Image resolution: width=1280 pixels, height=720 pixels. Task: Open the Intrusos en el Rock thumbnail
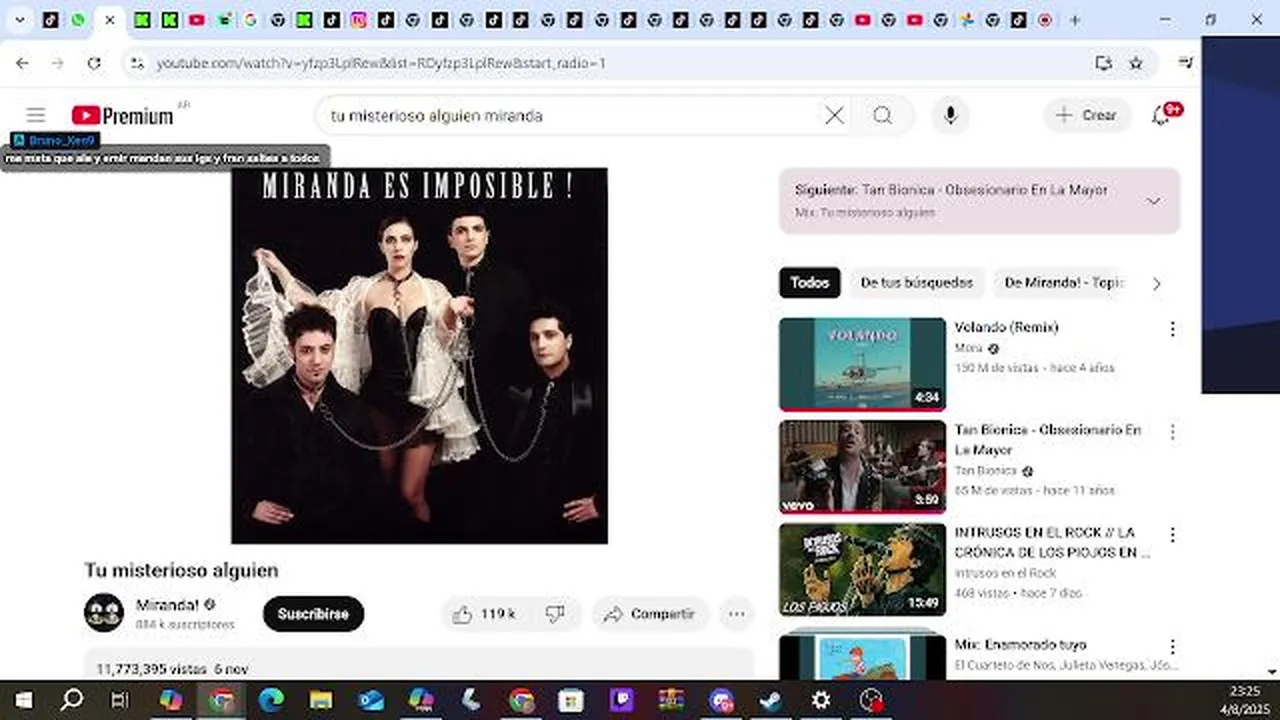tap(862, 570)
